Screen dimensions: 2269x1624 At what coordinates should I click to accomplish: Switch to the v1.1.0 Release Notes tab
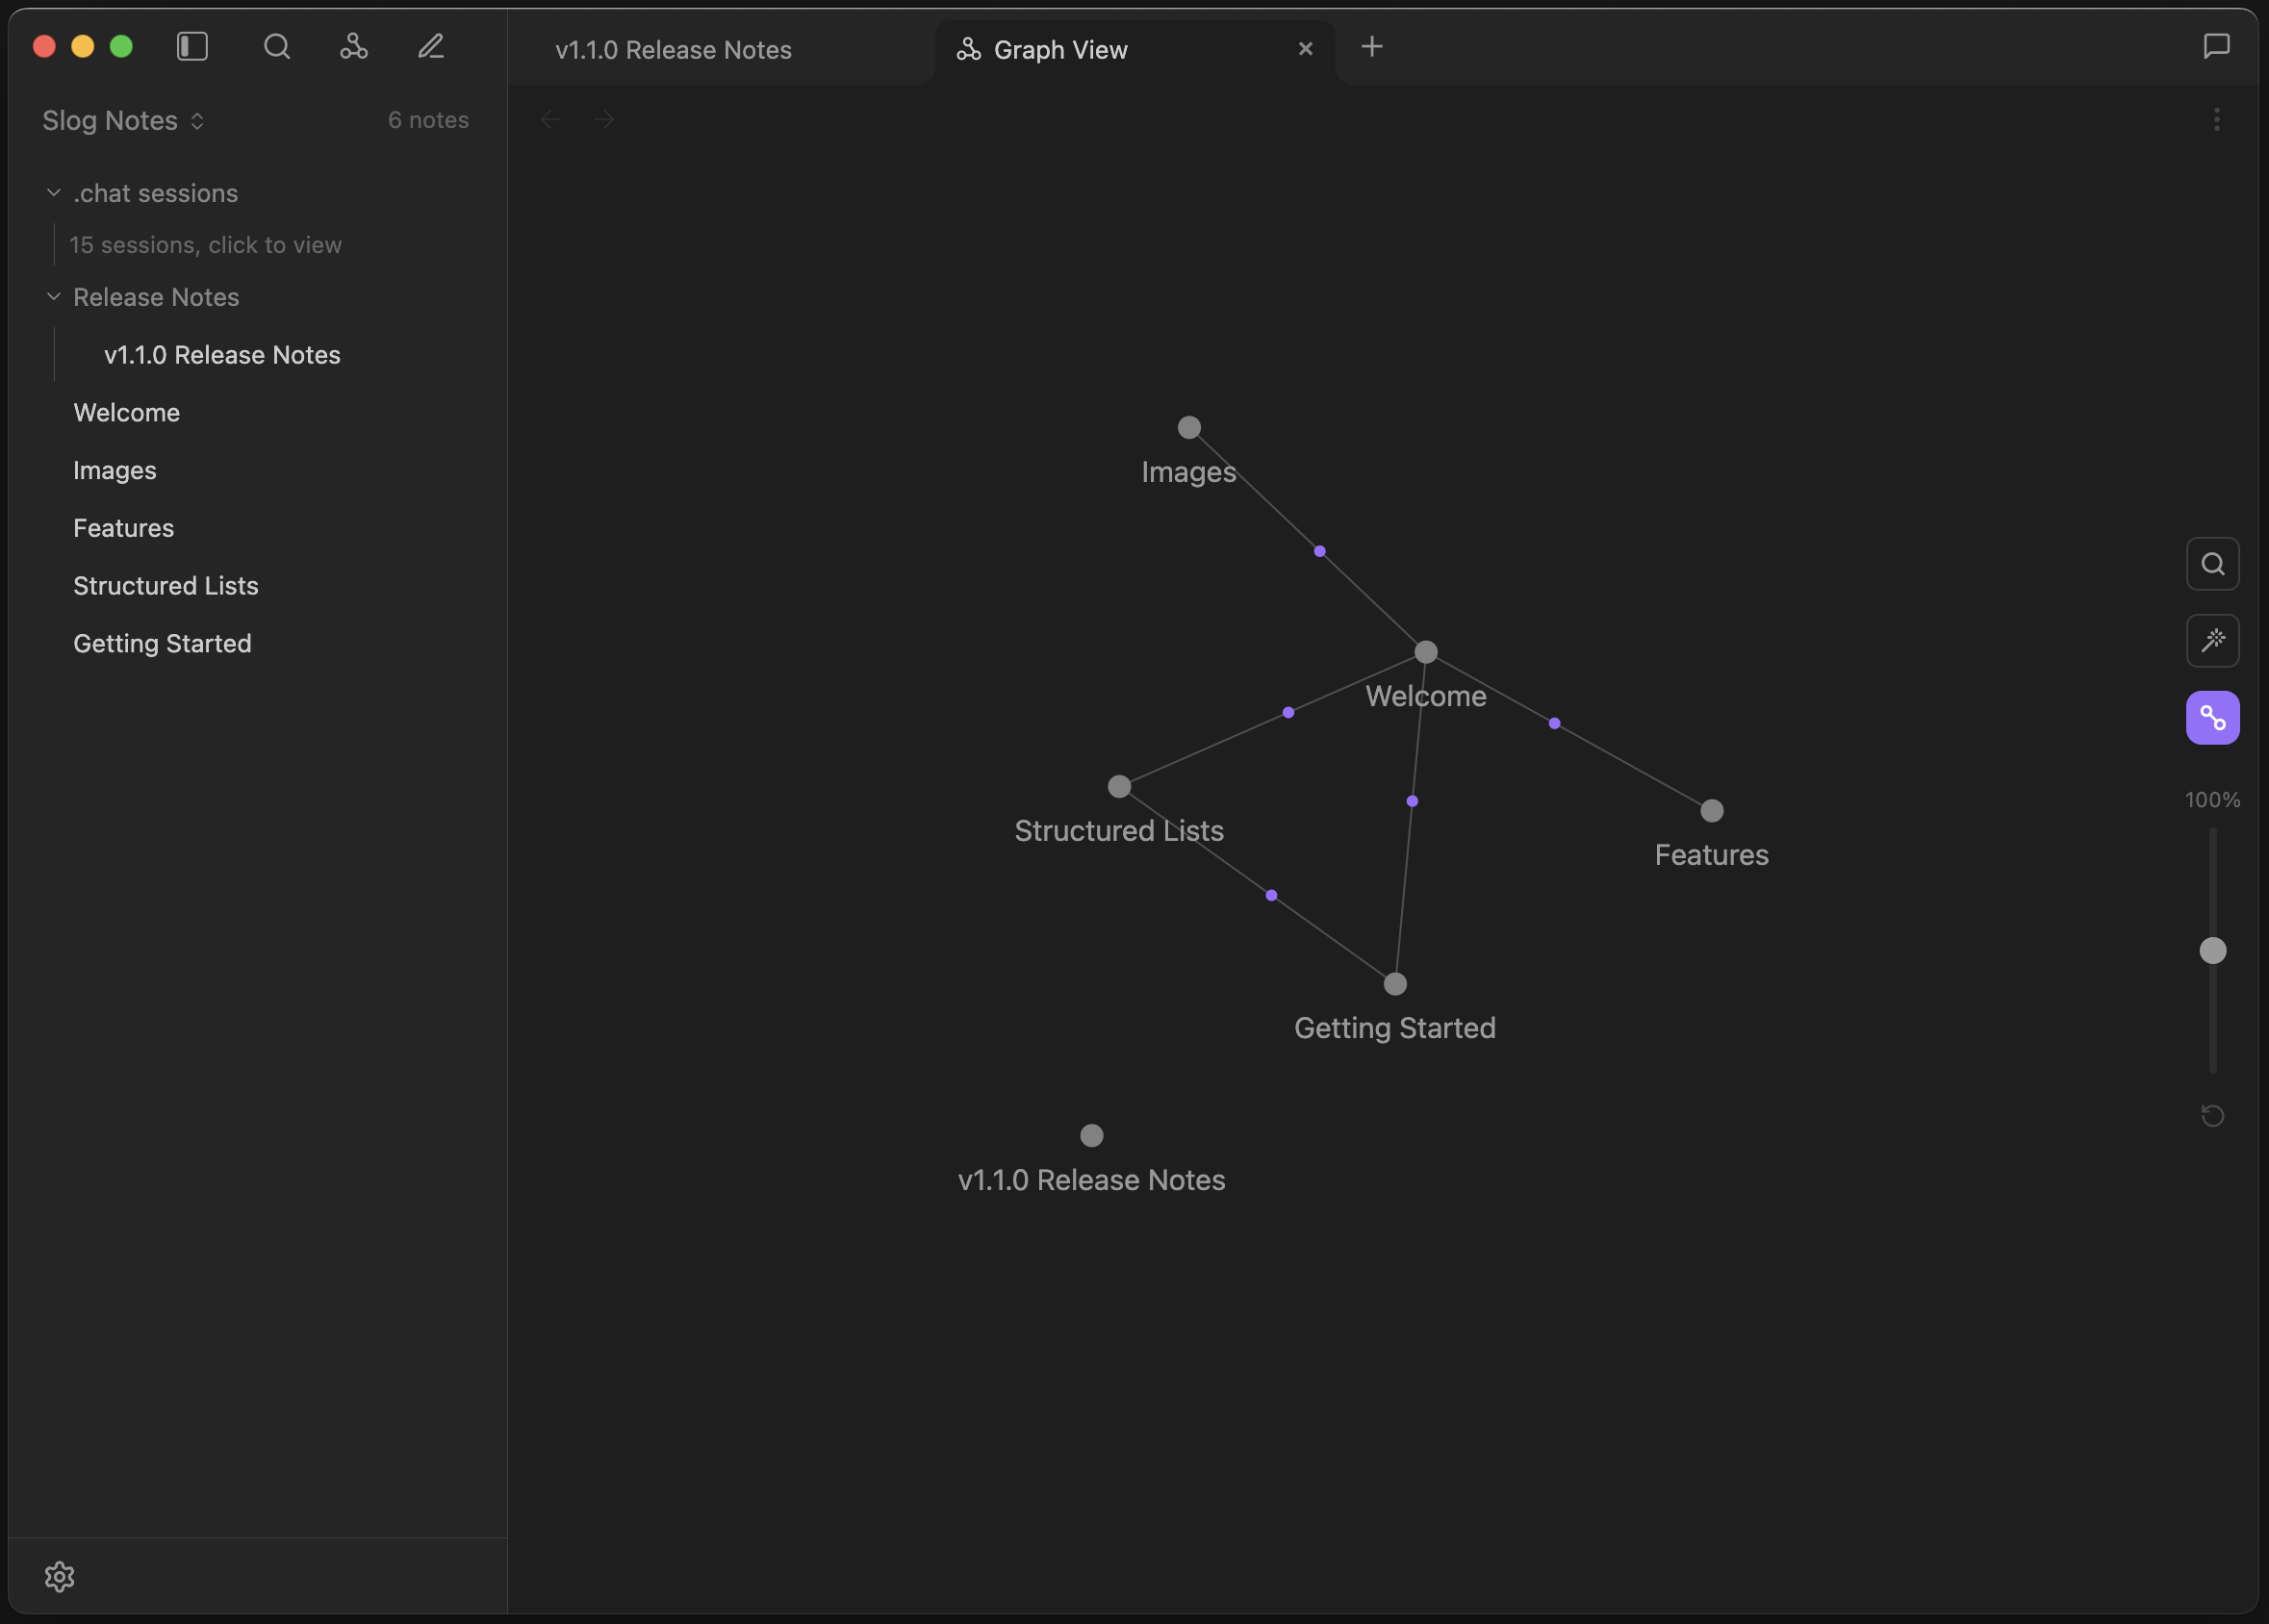pyautogui.click(x=673, y=49)
